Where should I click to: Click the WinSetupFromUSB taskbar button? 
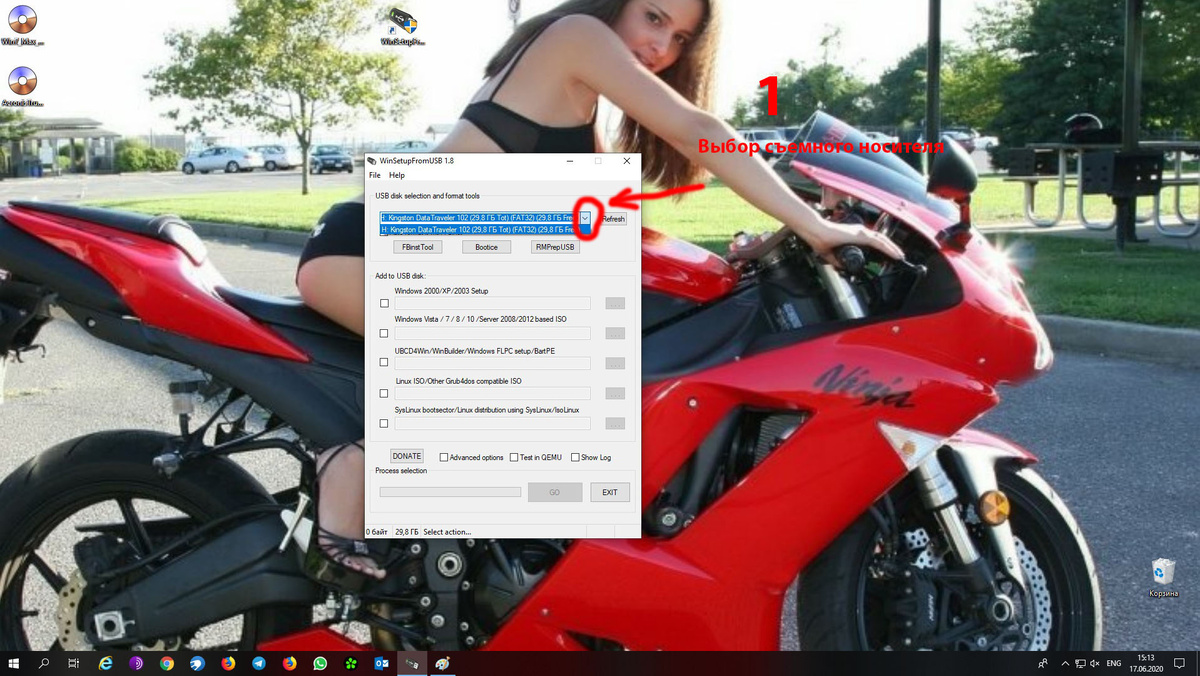(412, 663)
